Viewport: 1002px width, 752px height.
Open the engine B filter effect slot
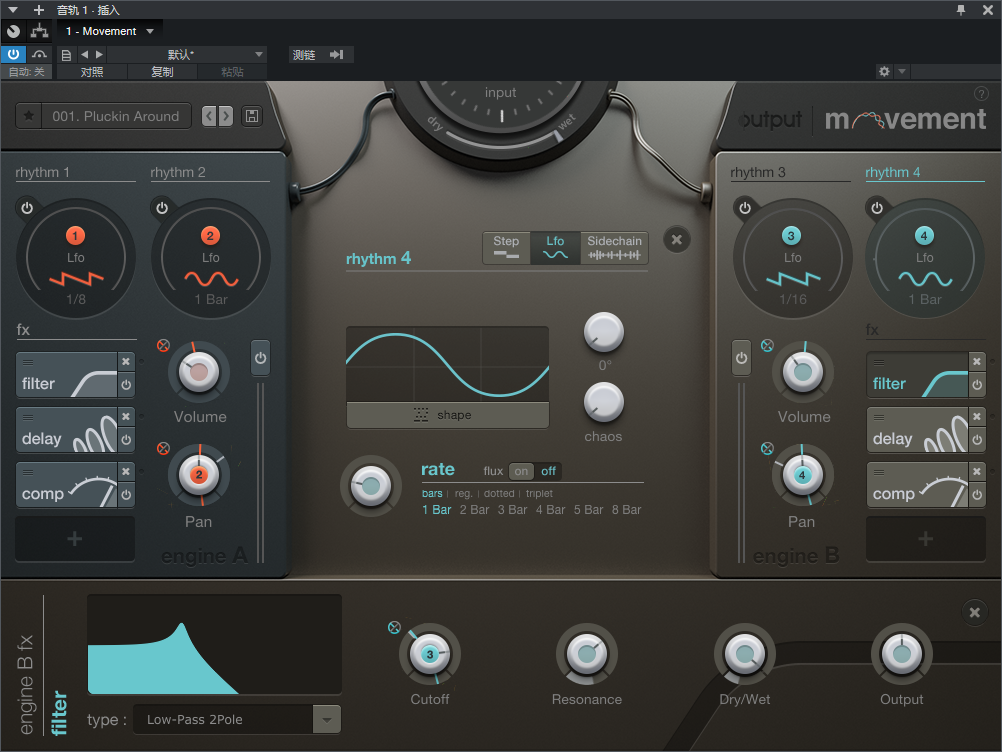pos(918,375)
